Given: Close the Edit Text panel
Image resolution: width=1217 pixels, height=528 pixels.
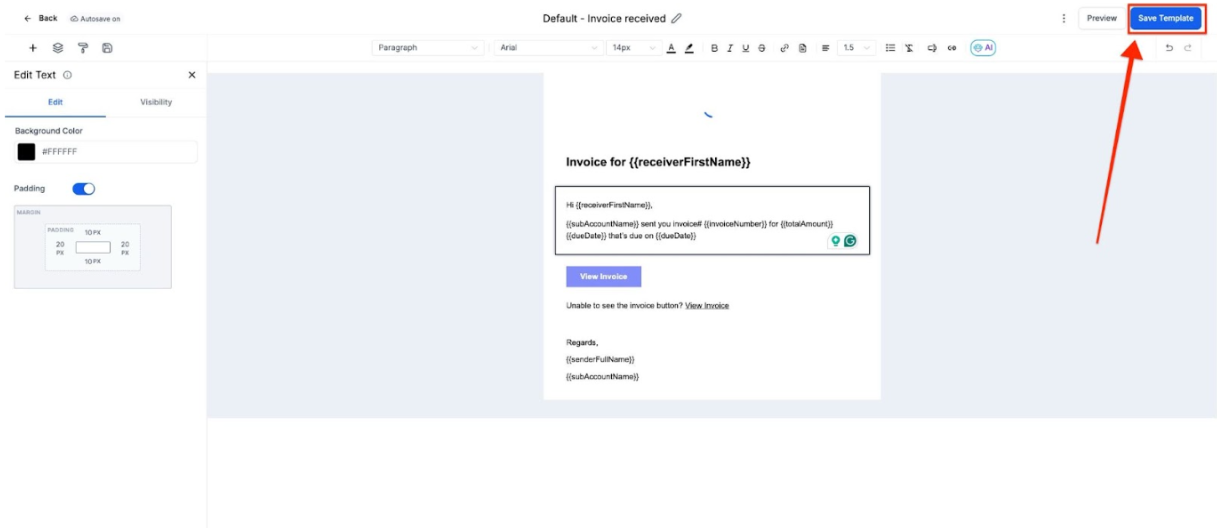Looking at the screenshot, I should [192, 75].
